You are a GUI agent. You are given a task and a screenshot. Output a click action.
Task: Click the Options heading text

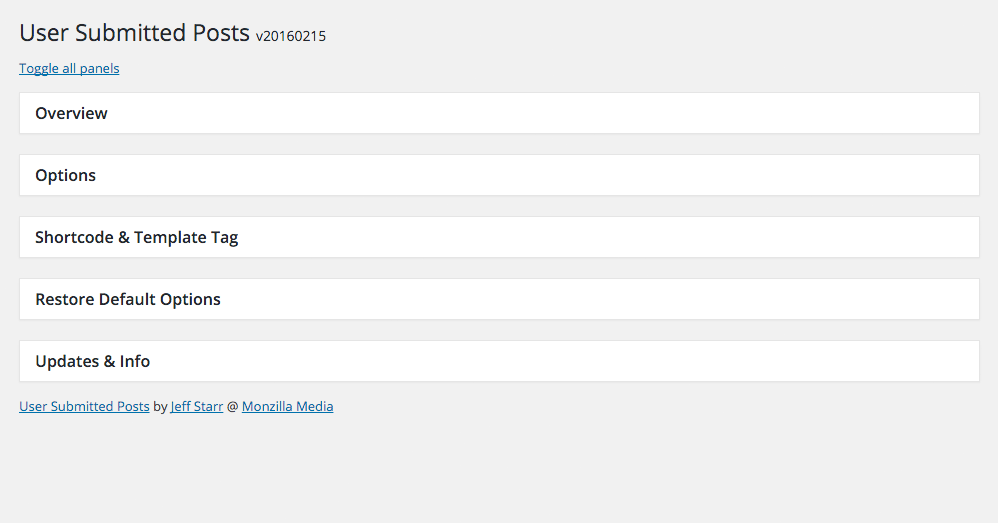point(65,175)
